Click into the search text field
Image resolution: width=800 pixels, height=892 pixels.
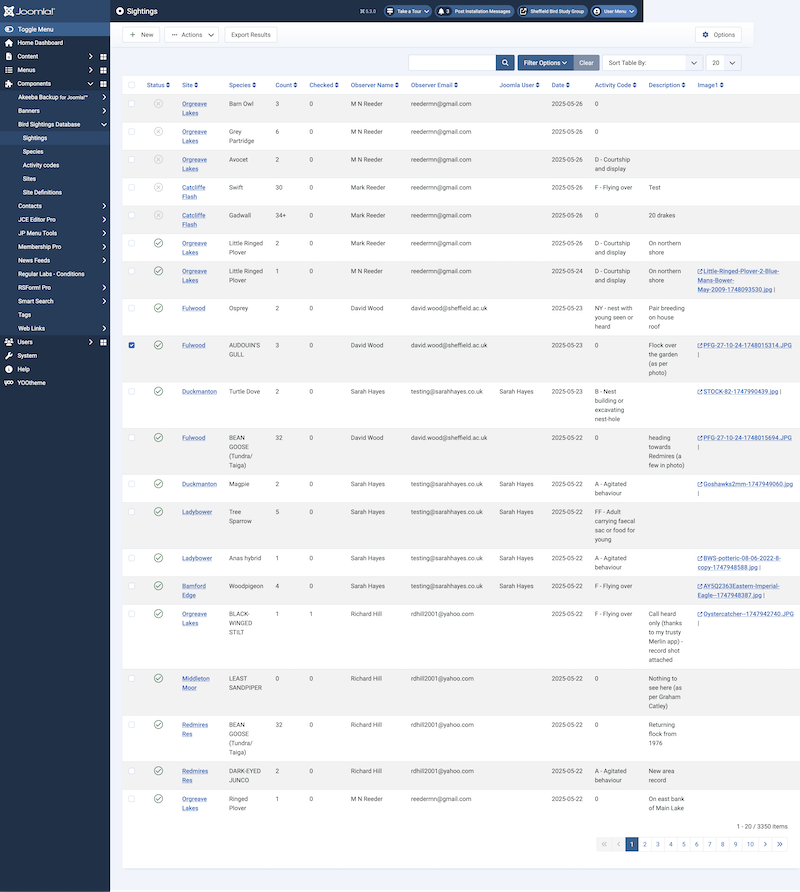tap(452, 62)
